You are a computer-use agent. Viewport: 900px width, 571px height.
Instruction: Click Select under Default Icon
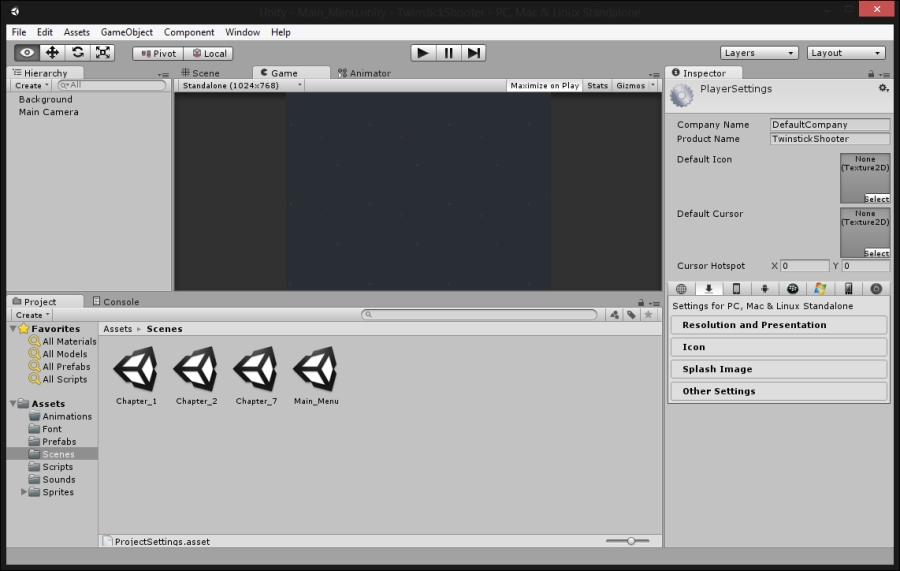pos(876,199)
